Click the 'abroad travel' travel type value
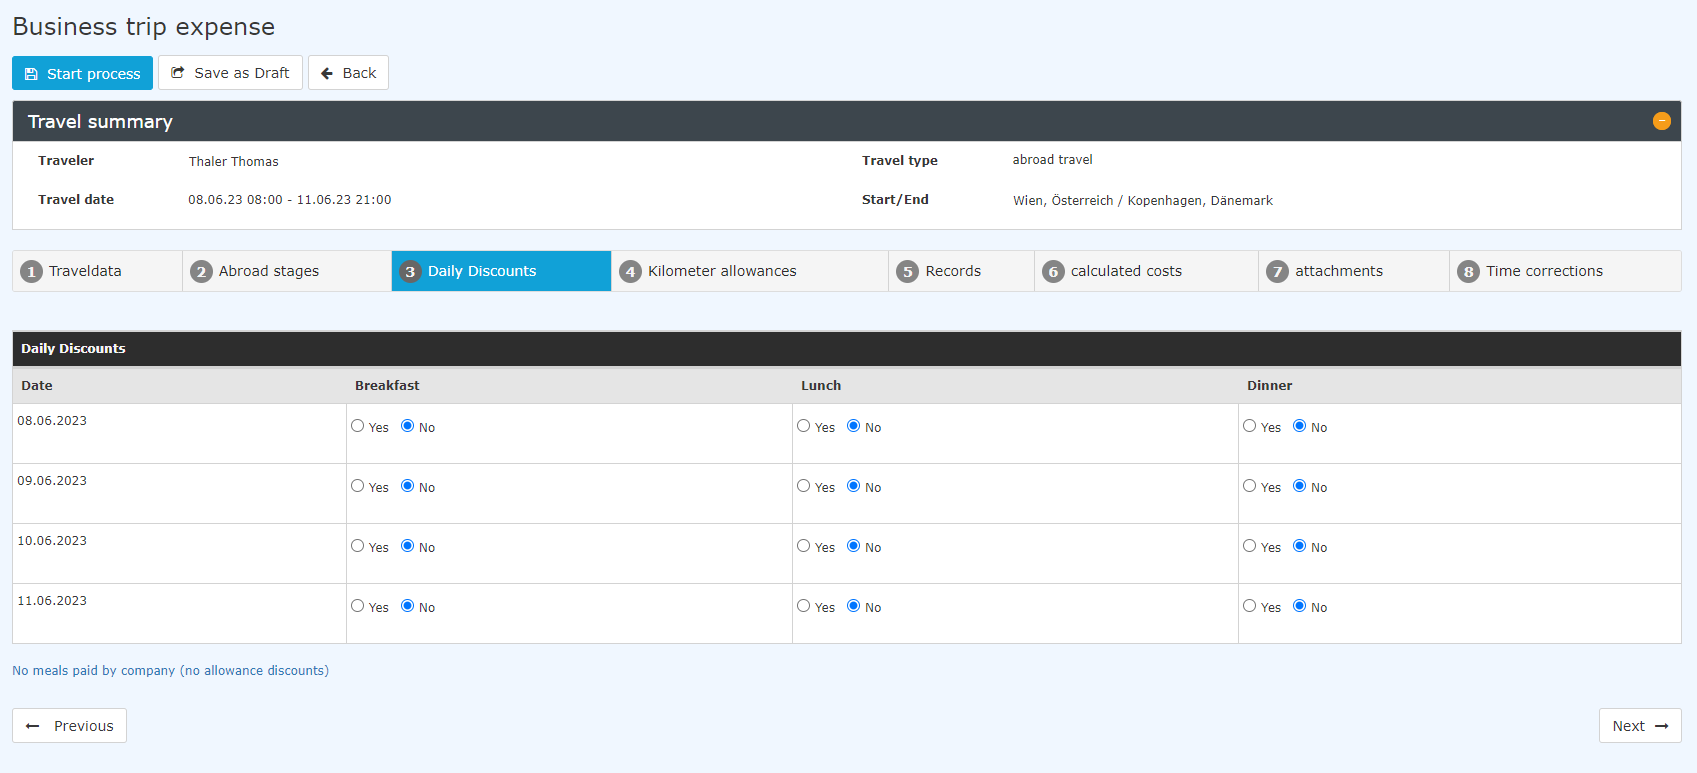Viewport: 1697px width, 773px height. [1052, 160]
